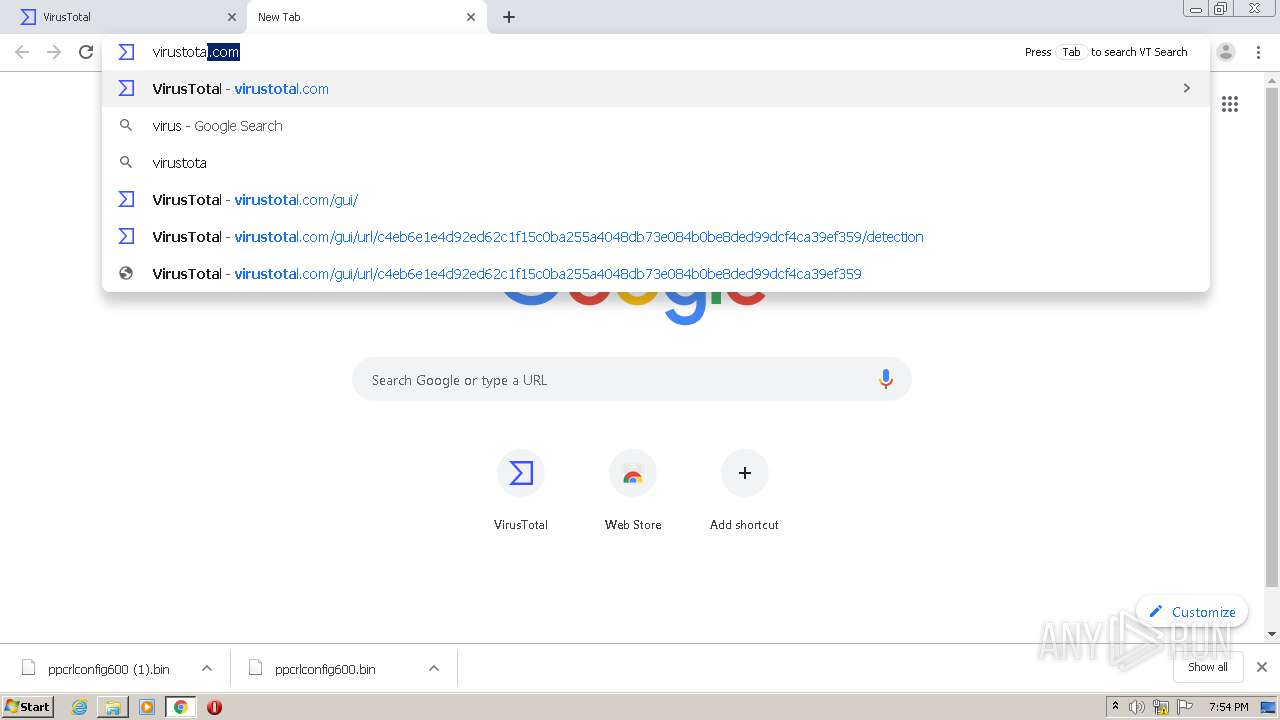The image size is (1280, 720).
Task: Show hidden system tray icons
Action: (x=1116, y=707)
